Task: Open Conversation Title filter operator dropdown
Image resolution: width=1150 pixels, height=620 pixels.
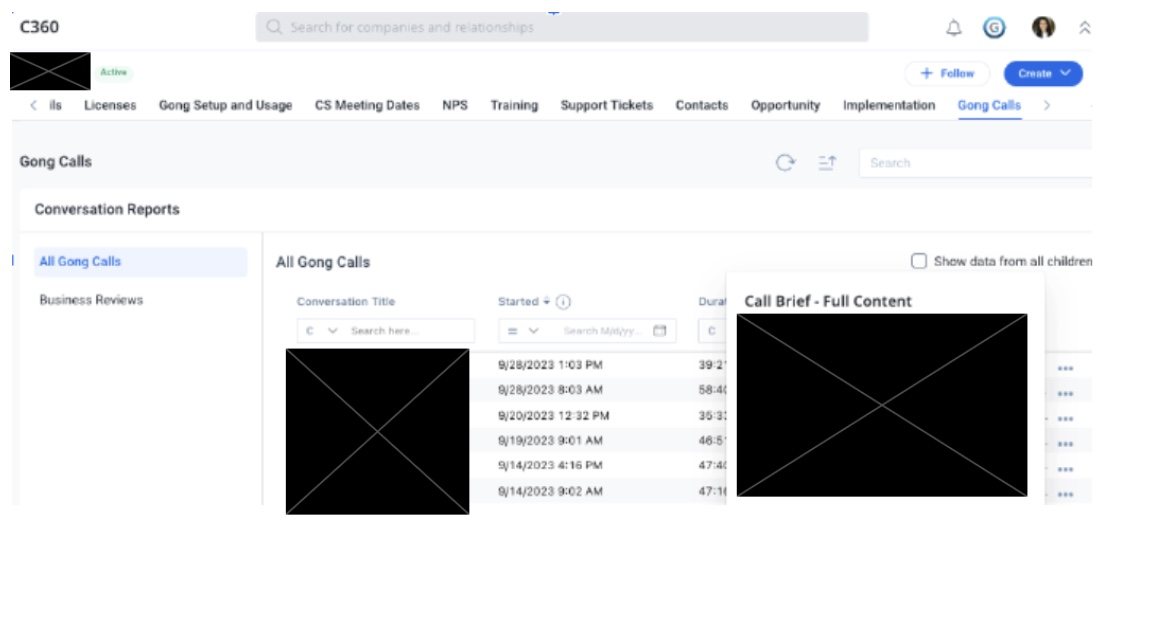Action: 321,331
